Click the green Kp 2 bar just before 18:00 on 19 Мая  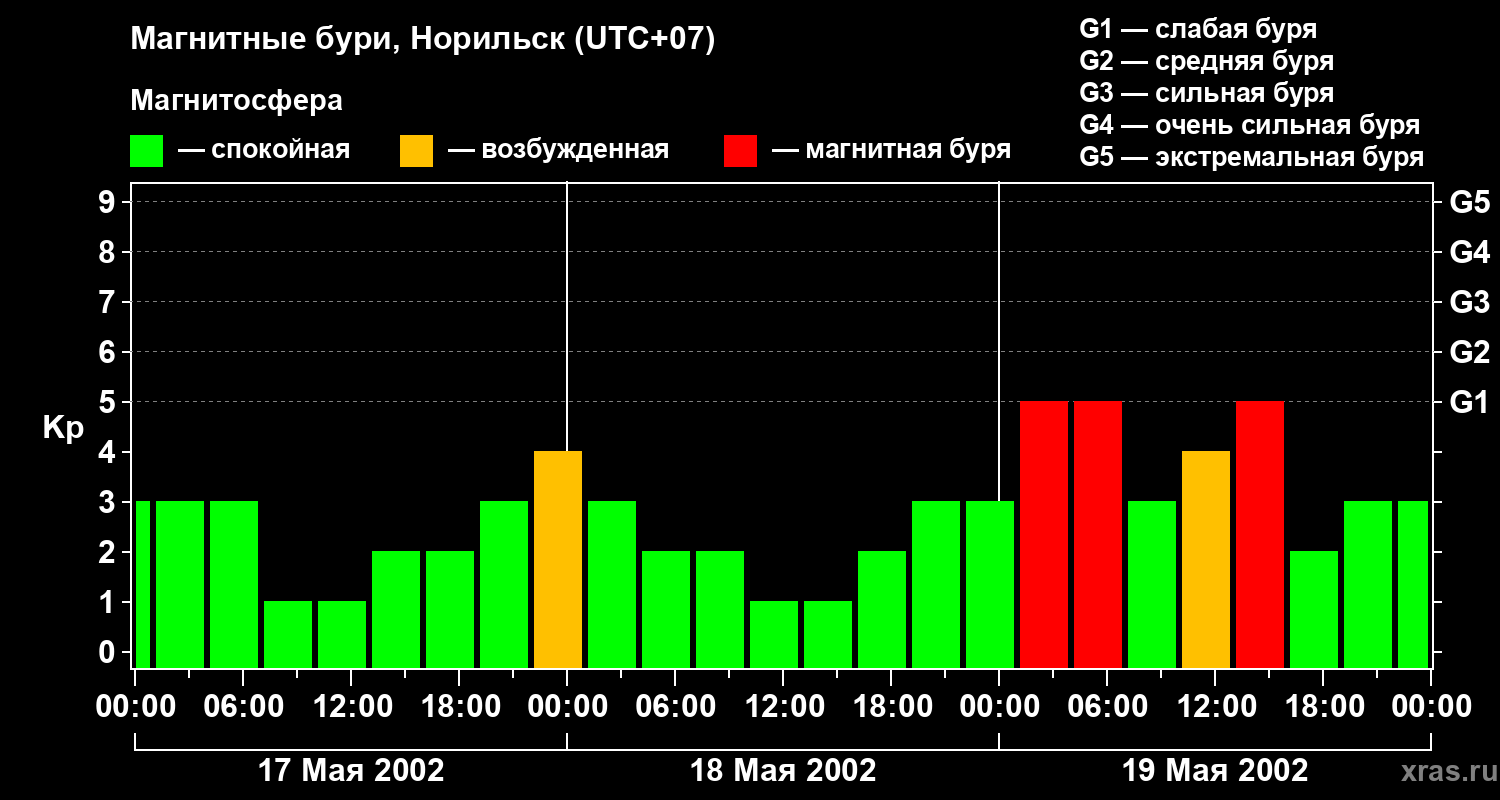click(x=1314, y=610)
